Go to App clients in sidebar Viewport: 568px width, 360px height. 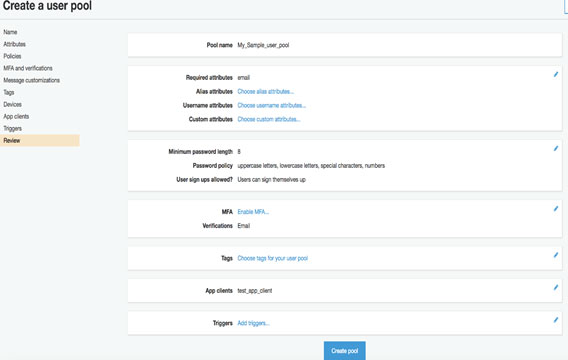coord(16,116)
